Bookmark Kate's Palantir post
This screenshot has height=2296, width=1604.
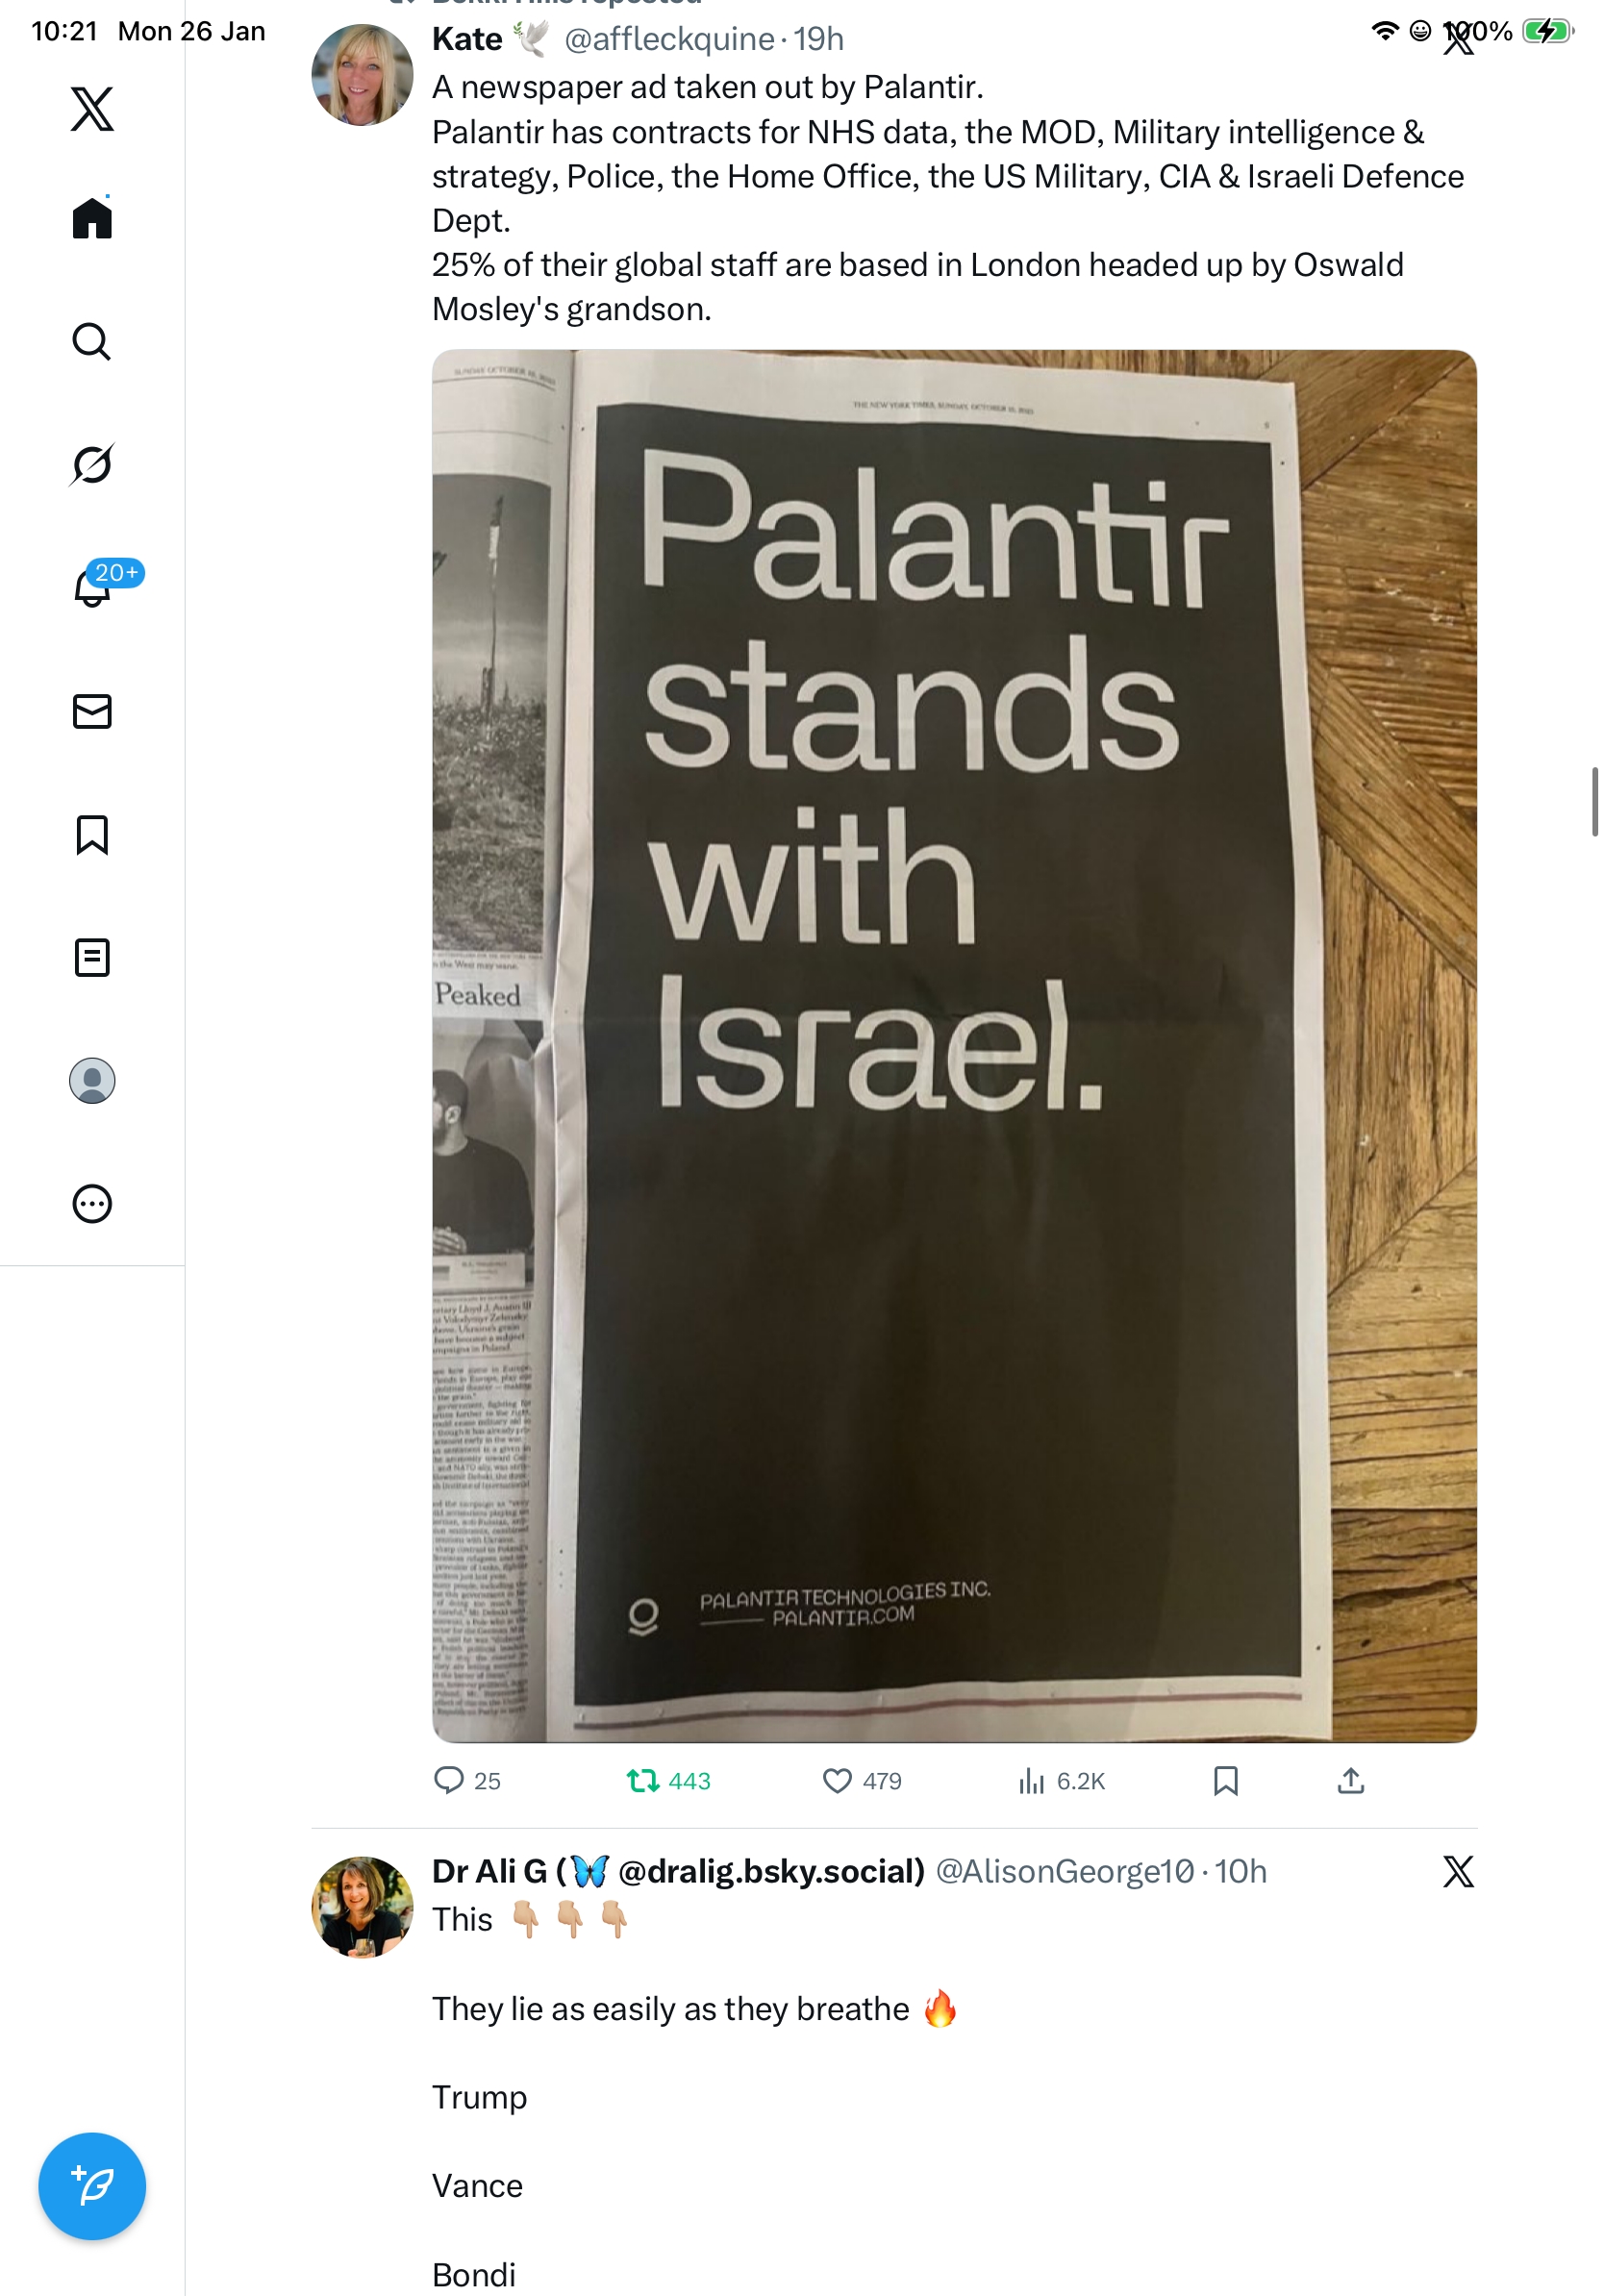click(1225, 1780)
